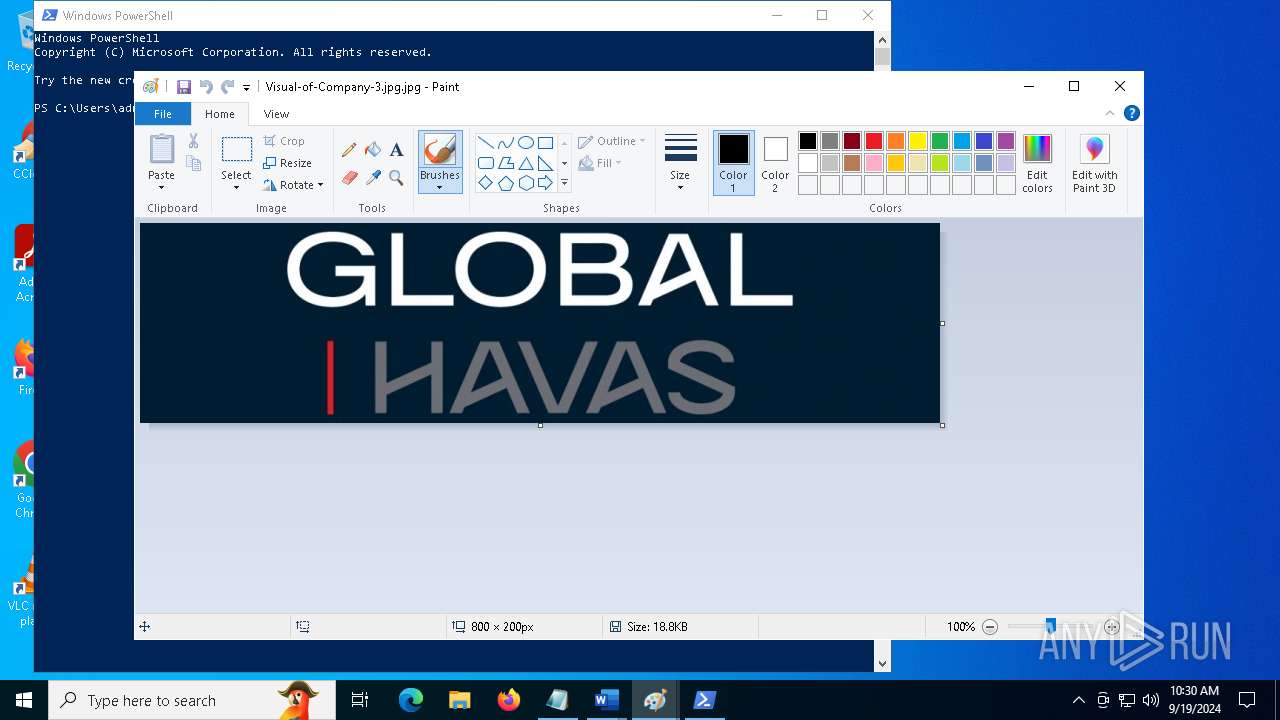The height and width of the screenshot is (720, 1280).
Task: Open the Brushes dropdown arrow
Action: pyautogui.click(x=440, y=188)
